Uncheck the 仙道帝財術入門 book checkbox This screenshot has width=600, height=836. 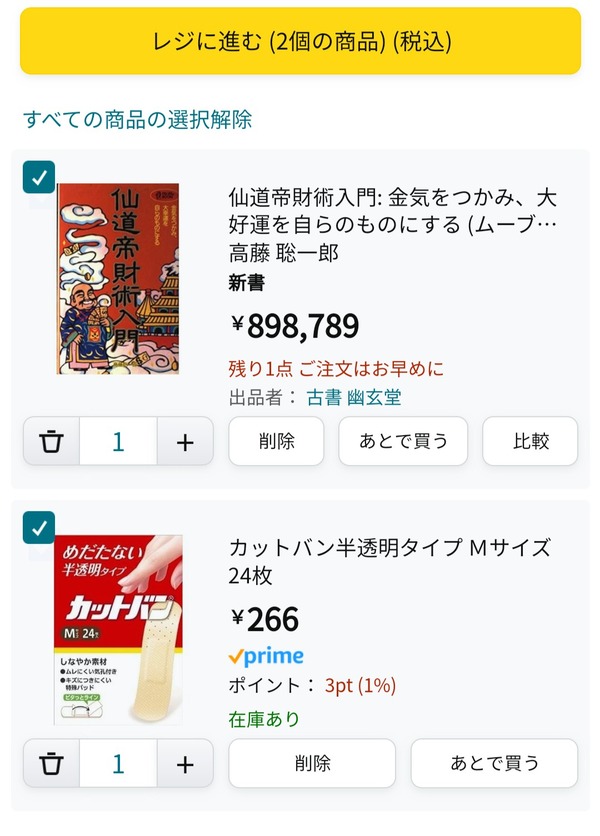(39, 177)
